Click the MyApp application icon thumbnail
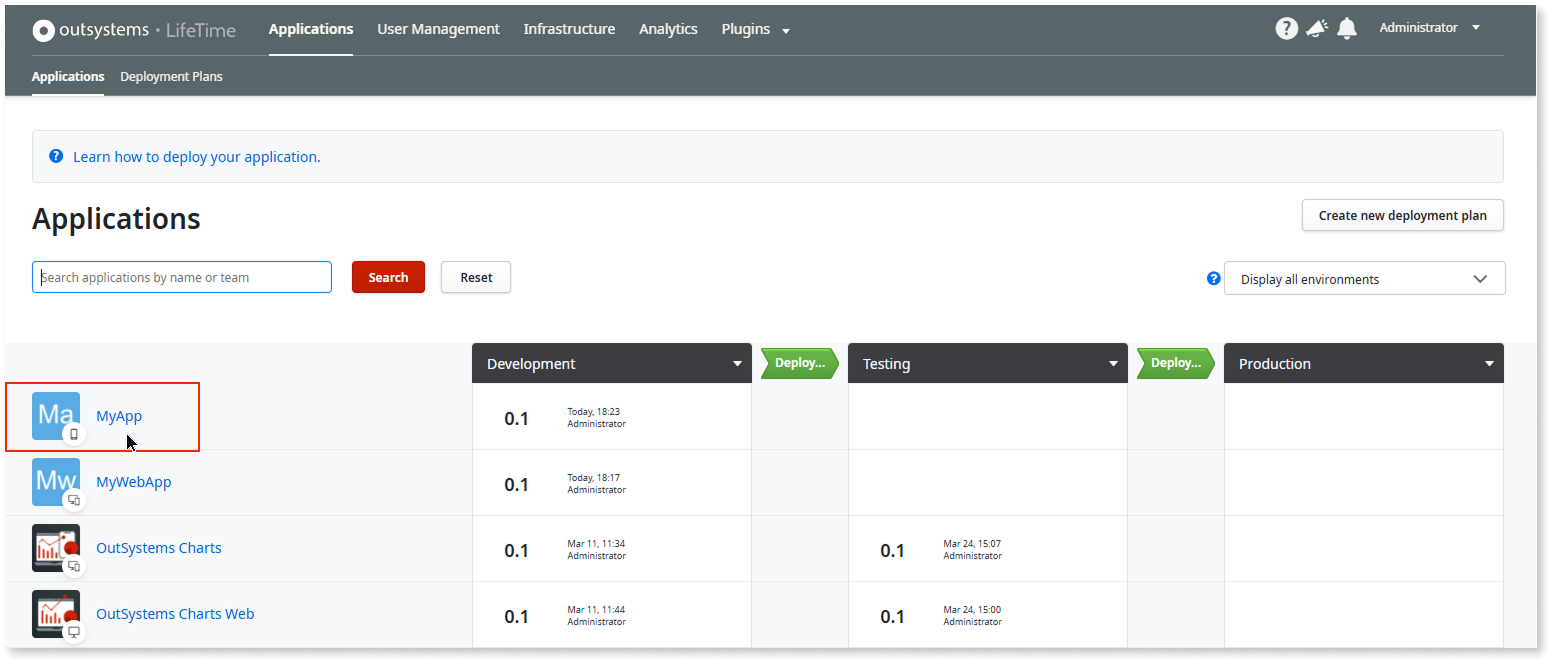1552x663 pixels. pyautogui.click(x=55, y=416)
